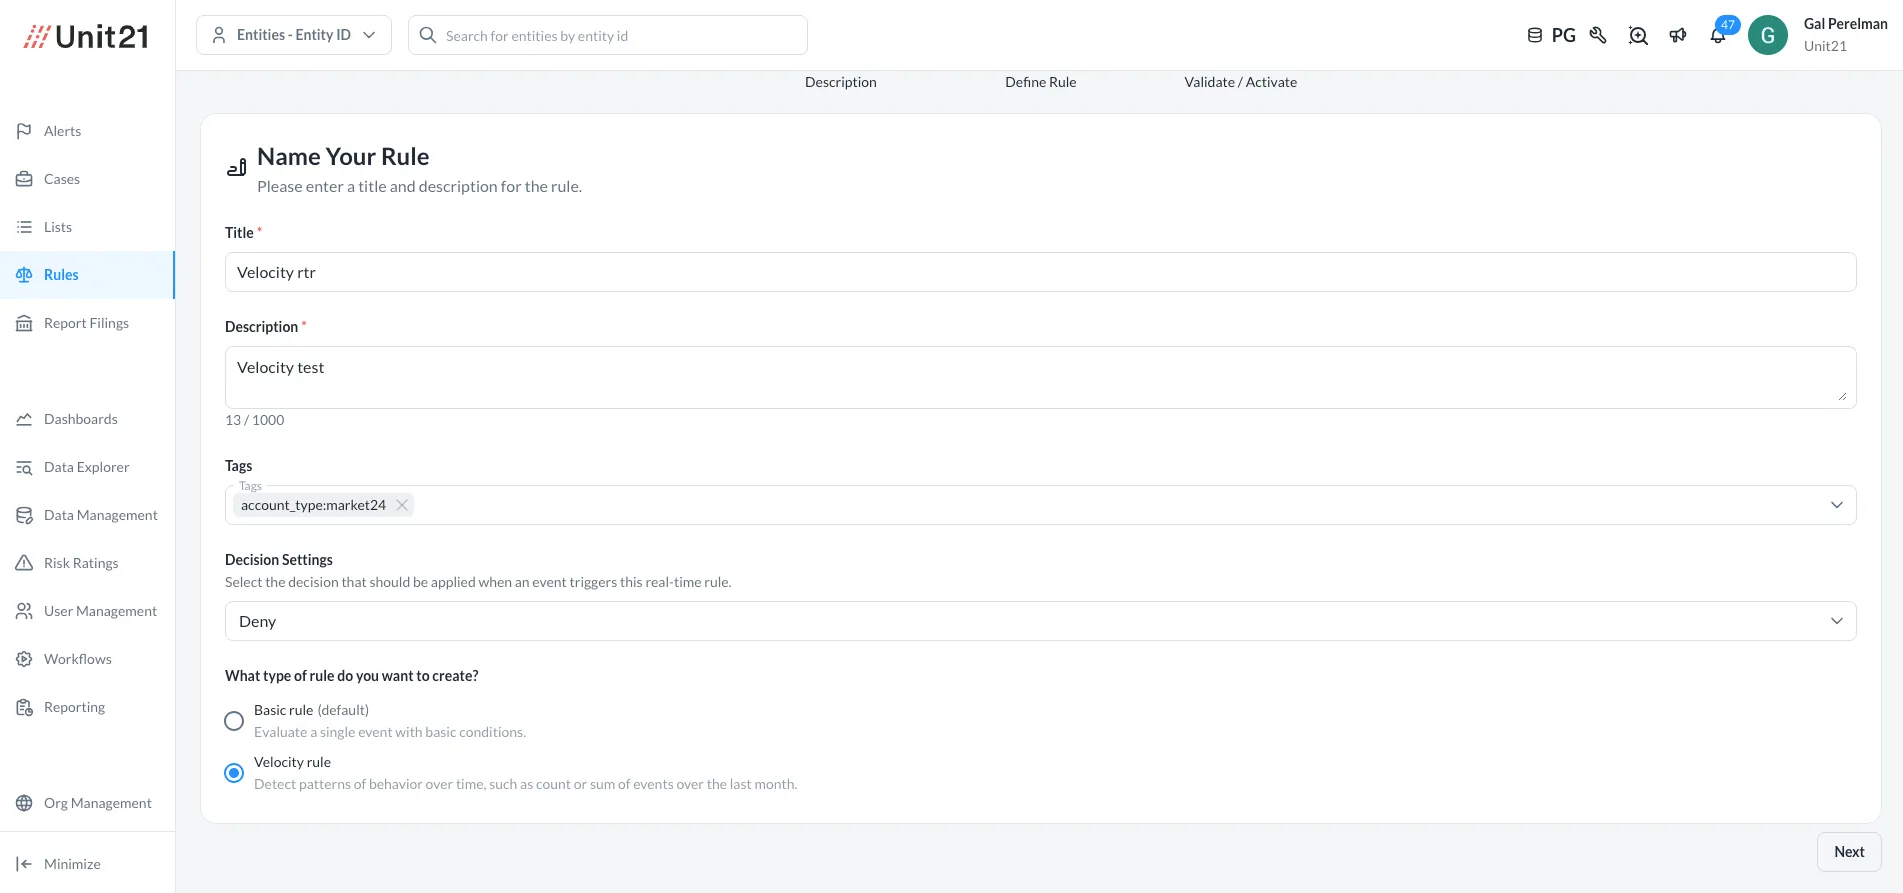Select the Basic rule radio option
This screenshot has width=1903, height=893.
pyautogui.click(x=234, y=721)
